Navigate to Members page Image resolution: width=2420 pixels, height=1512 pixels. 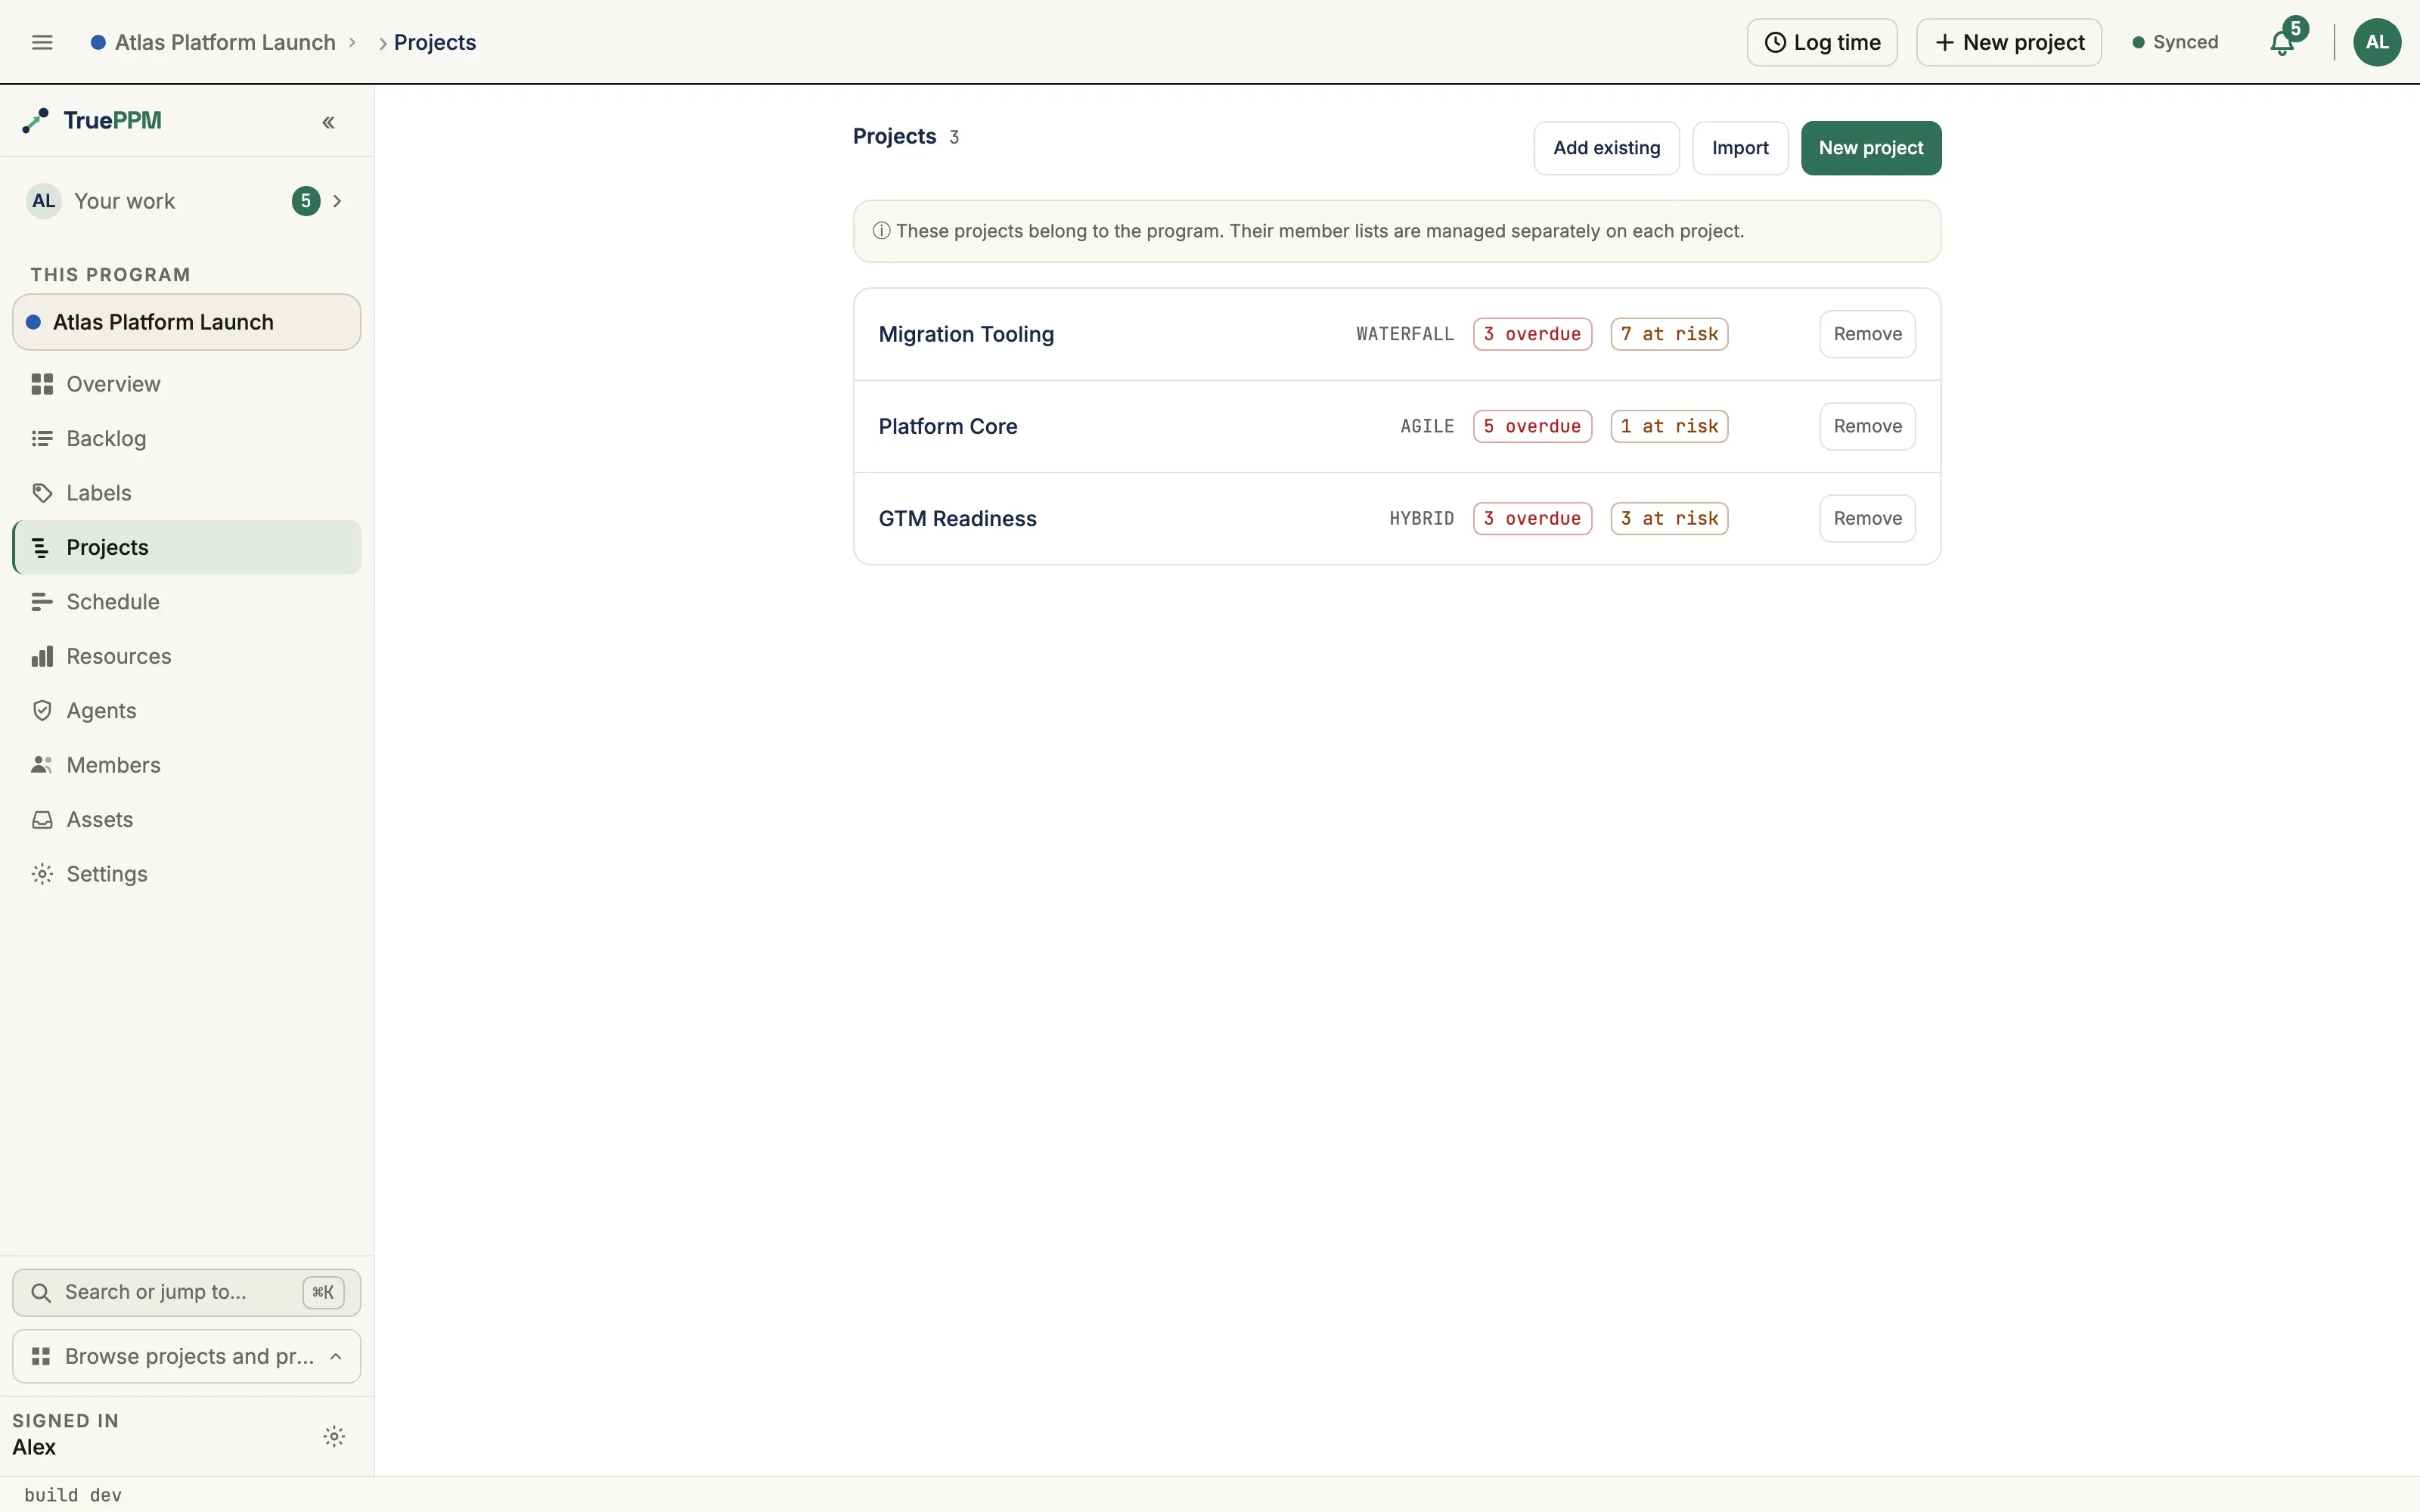coord(187,765)
